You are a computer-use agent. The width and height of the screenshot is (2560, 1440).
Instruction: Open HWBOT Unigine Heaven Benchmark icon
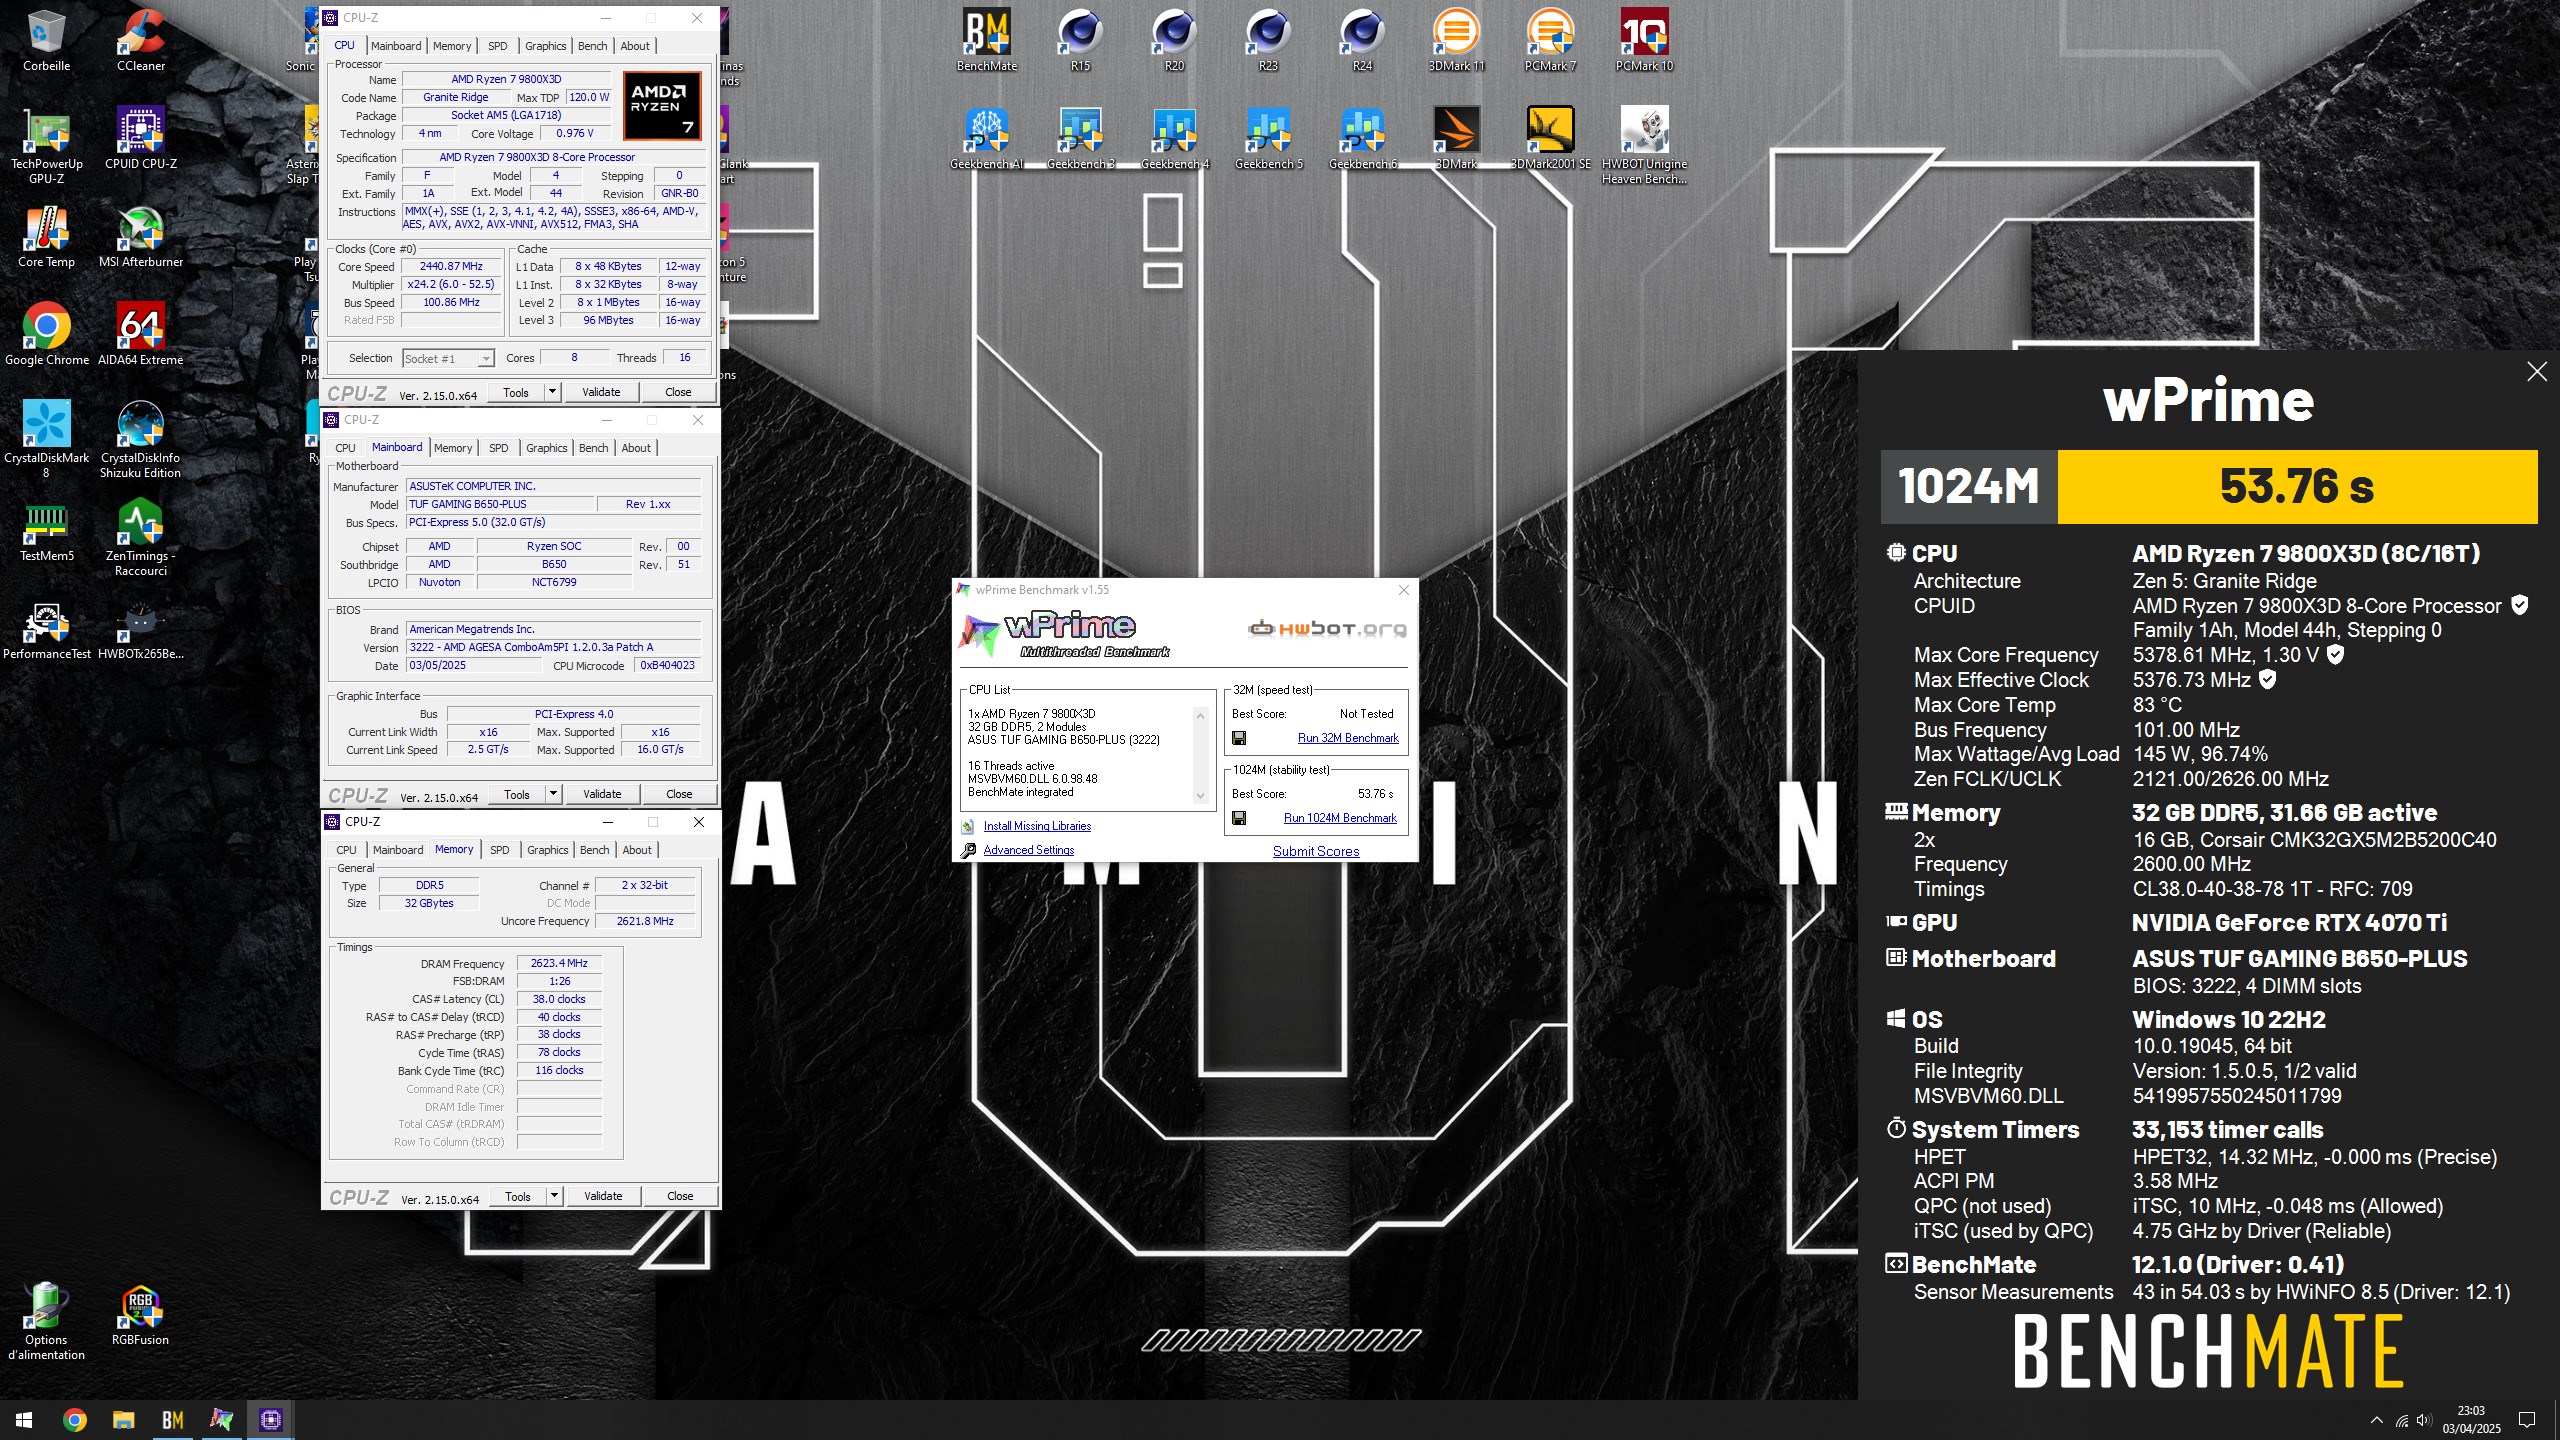pos(1644,146)
